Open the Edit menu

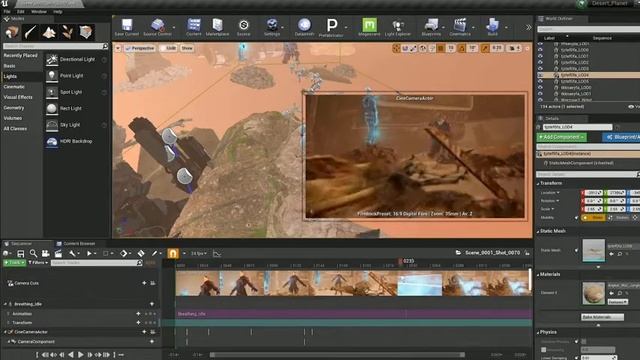coord(20,11)
